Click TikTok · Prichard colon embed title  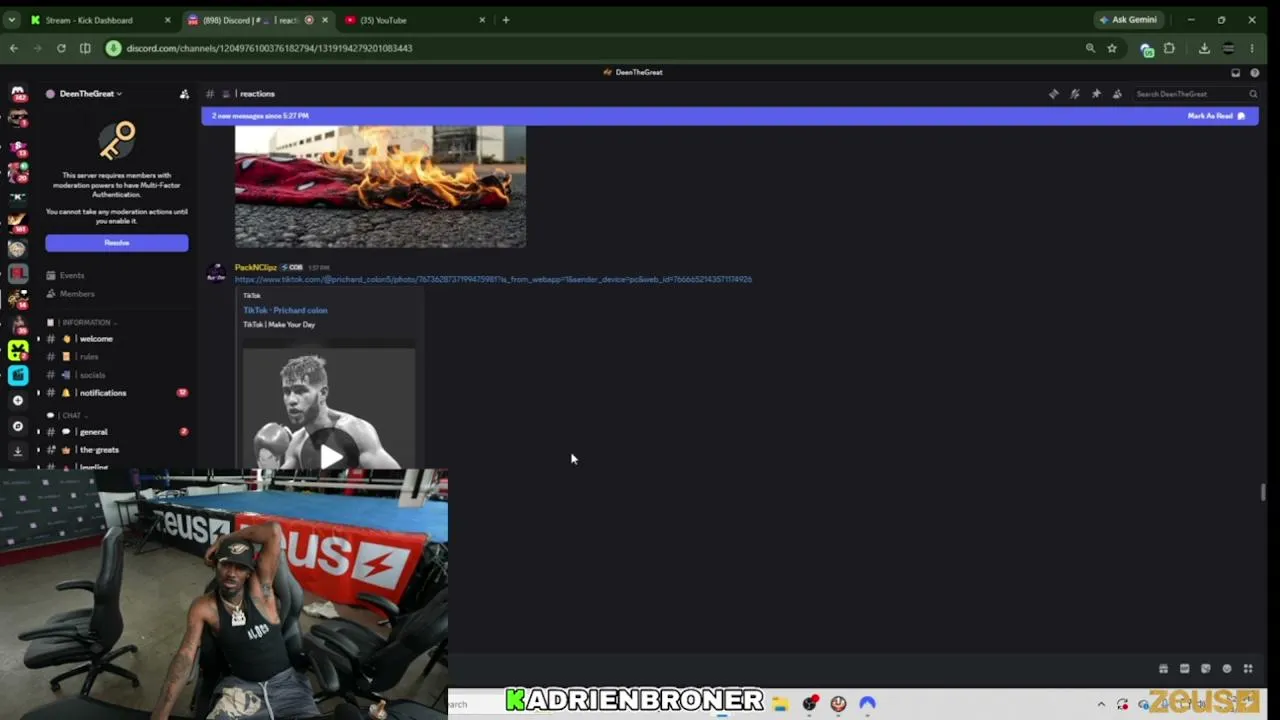click(x=285, y=310)
